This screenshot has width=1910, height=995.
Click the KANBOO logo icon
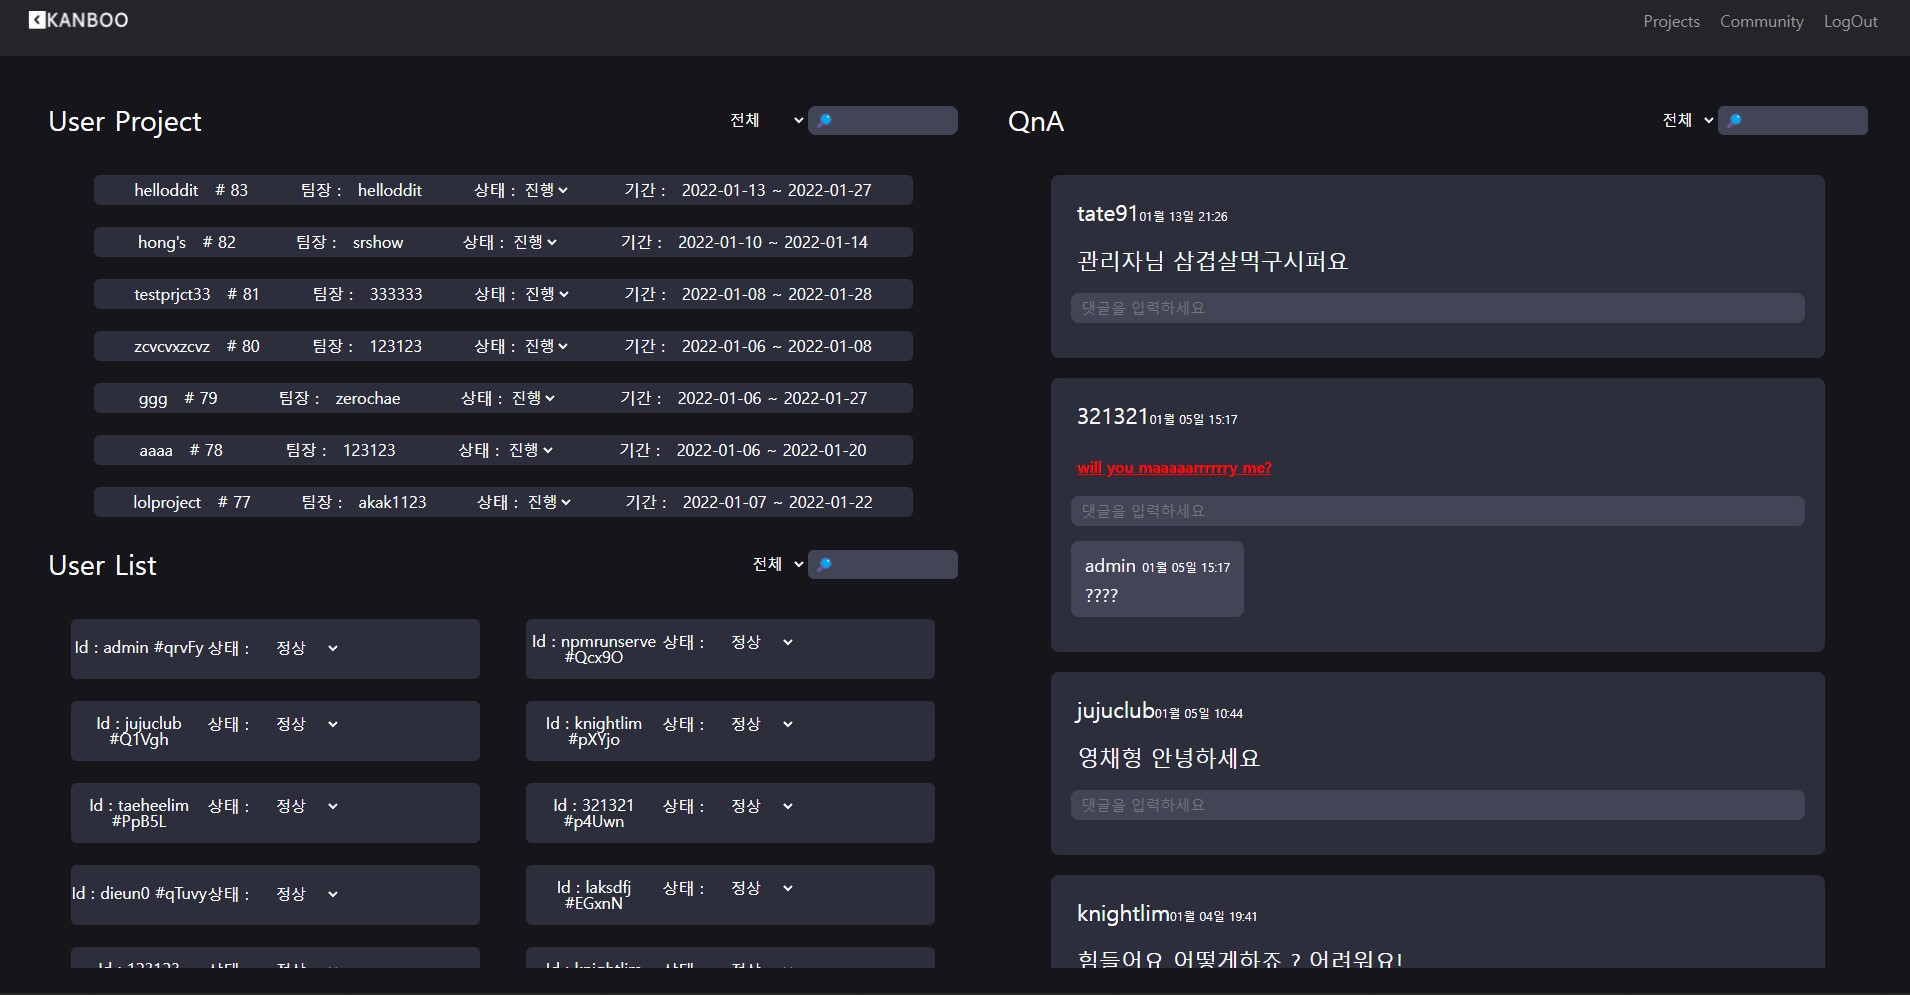(x=36, y=19)
